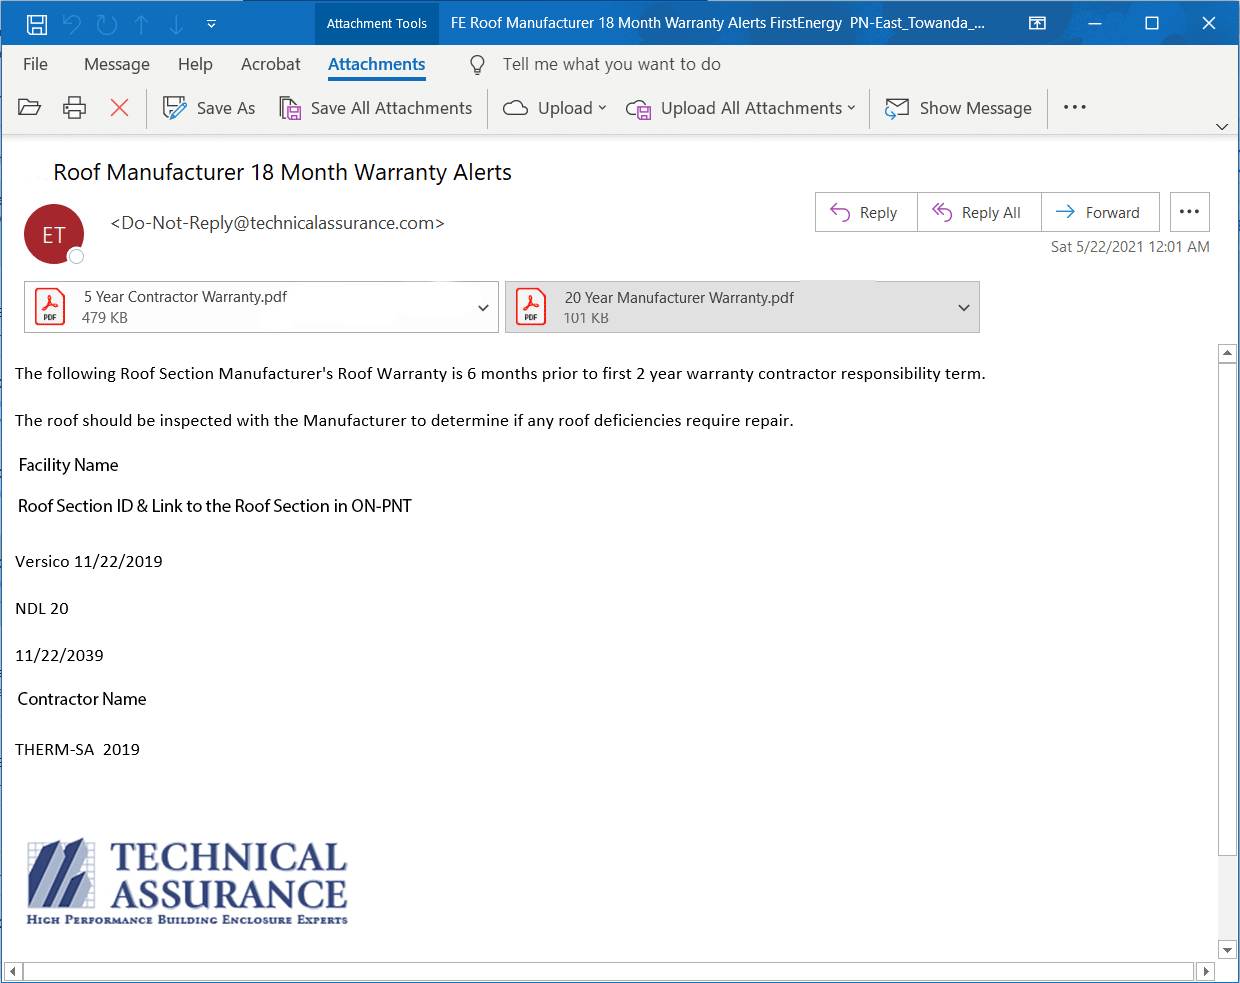Remove attachment using the red X icon

point(119,108)
